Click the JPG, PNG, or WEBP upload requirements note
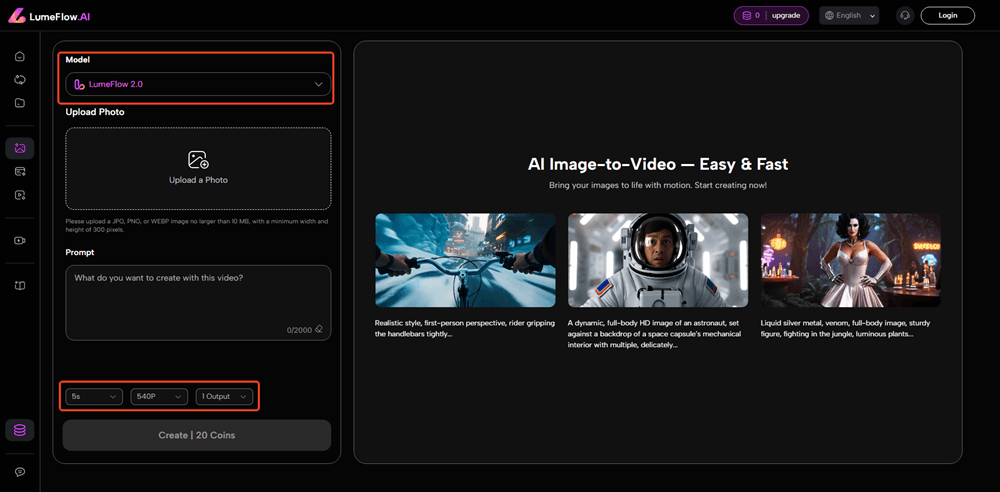 click(x=197, y=225)
